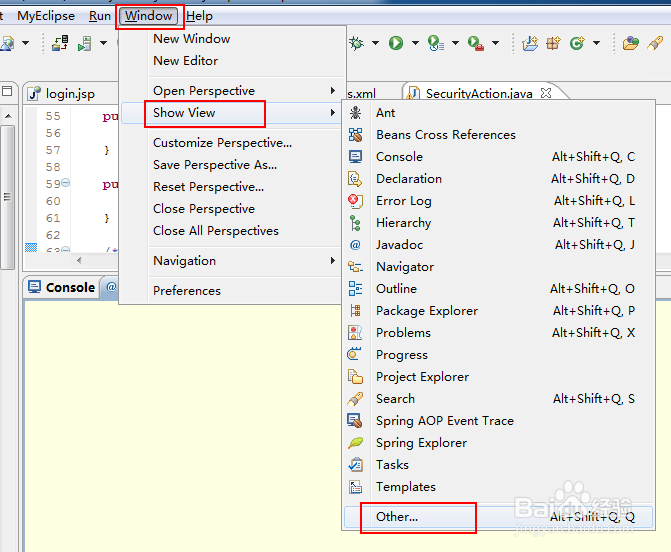Expand the Navigation submenu
The height and width of the screenshot is (552, 671).
click(x=233, y=261)
